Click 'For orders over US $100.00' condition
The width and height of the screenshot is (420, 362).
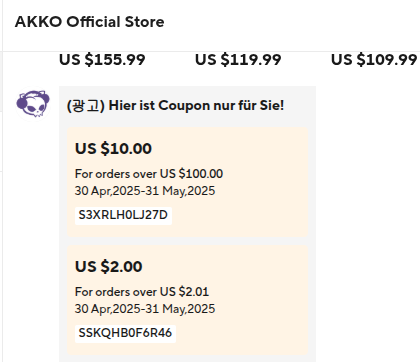coord(149,174)
